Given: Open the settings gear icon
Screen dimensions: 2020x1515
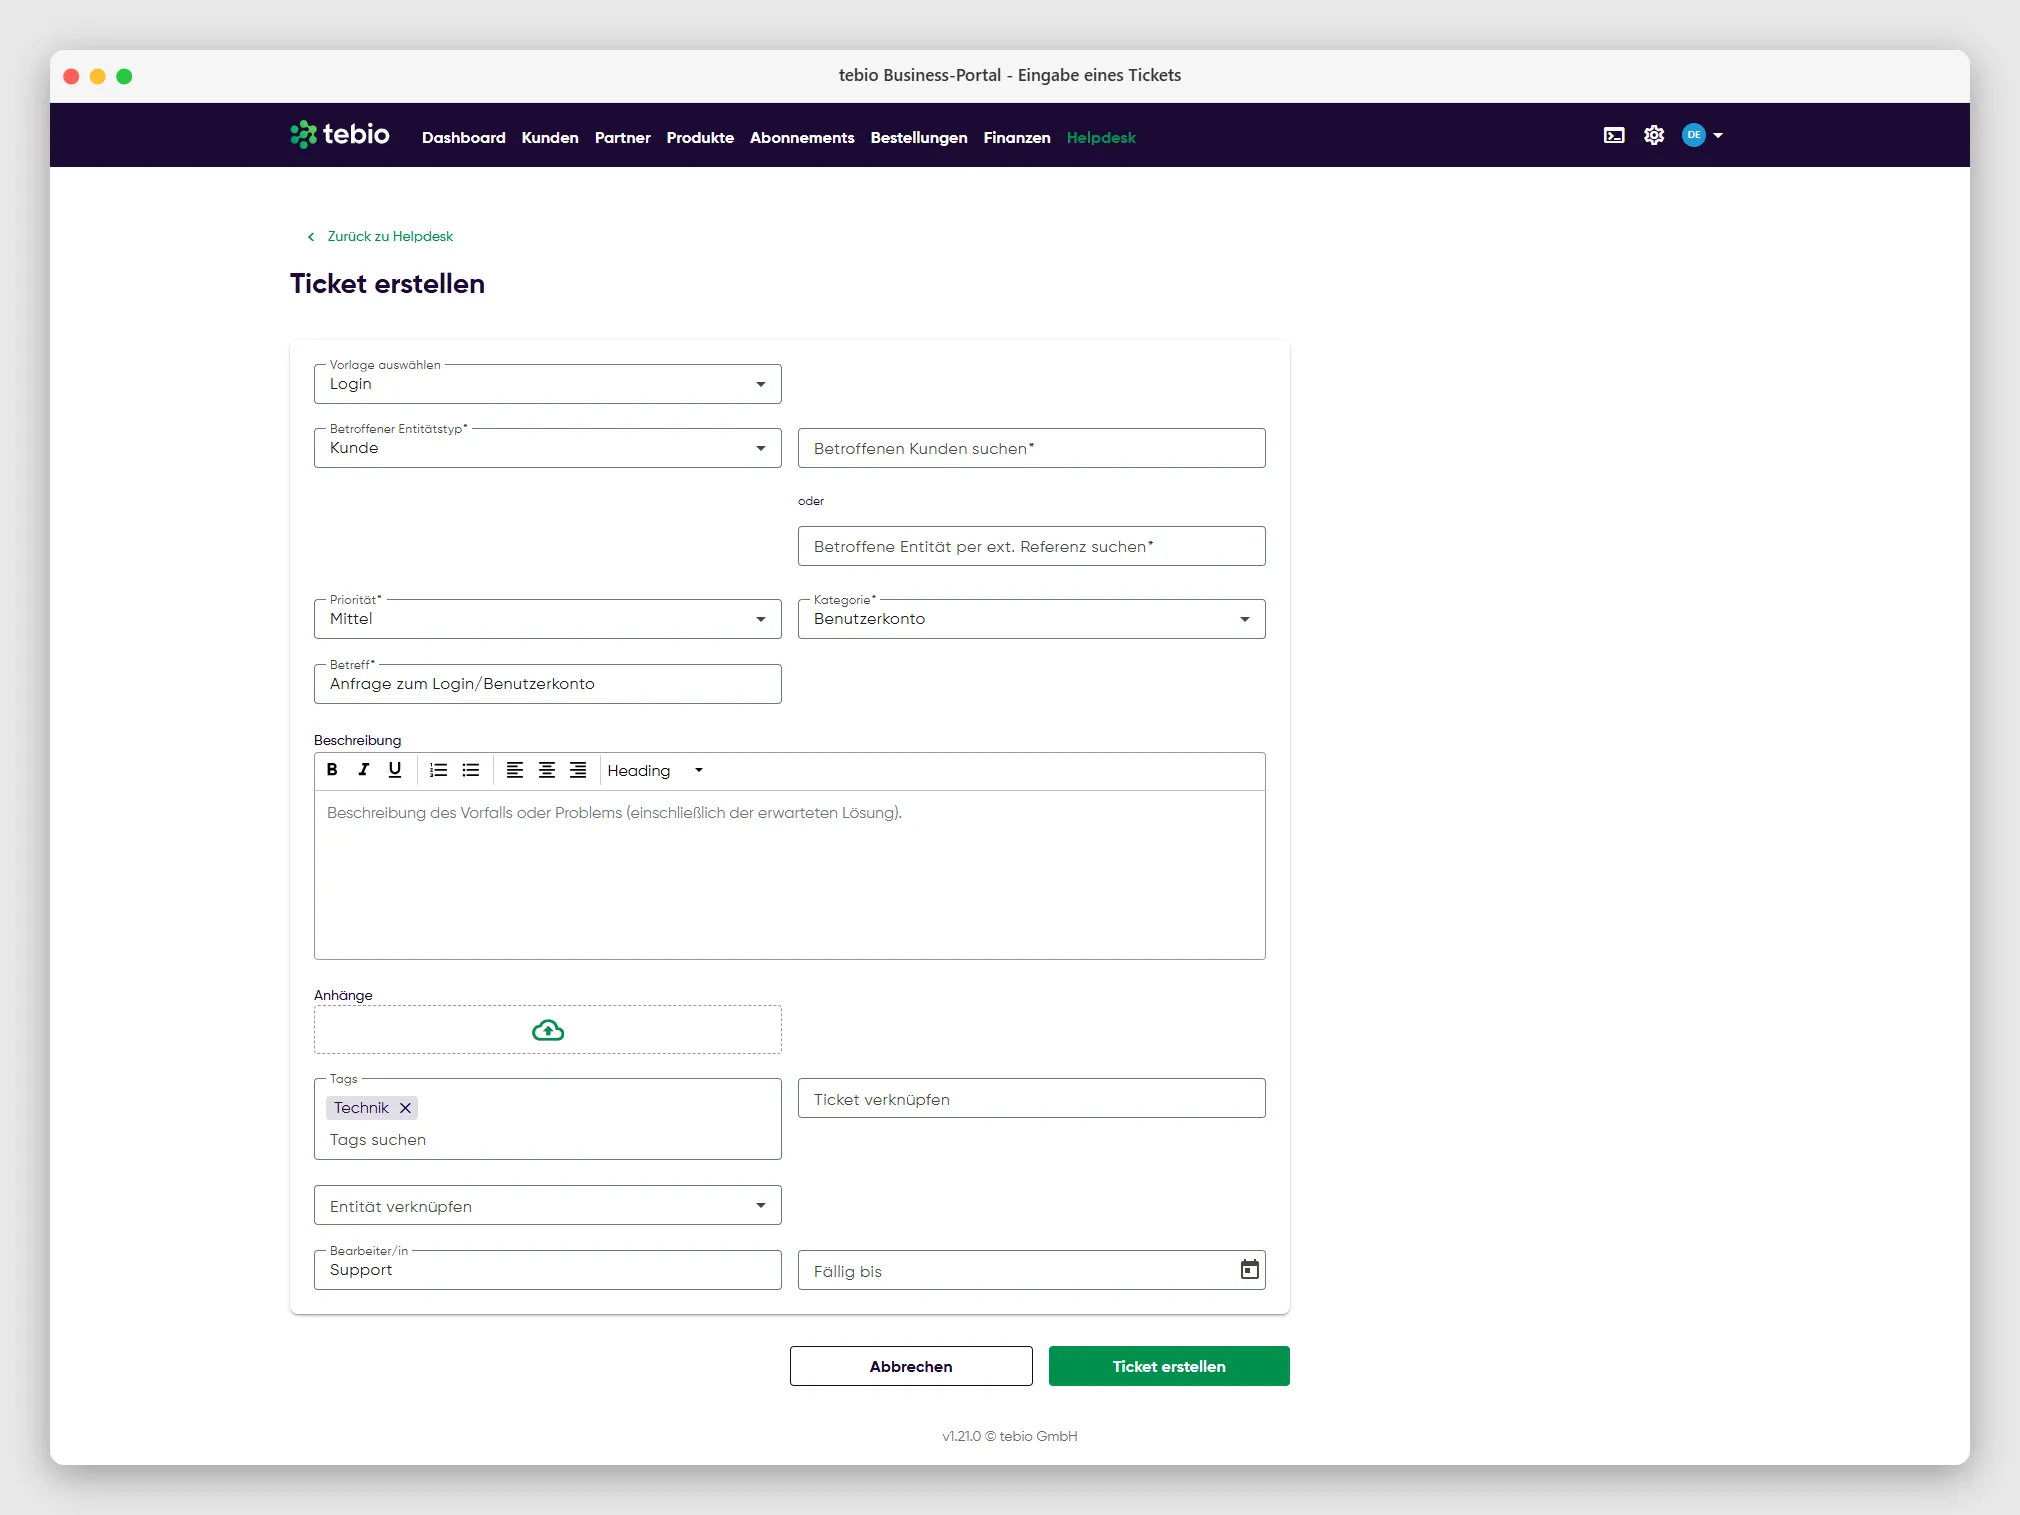Looking at the screenshot, I should [x=1654, y=135].
